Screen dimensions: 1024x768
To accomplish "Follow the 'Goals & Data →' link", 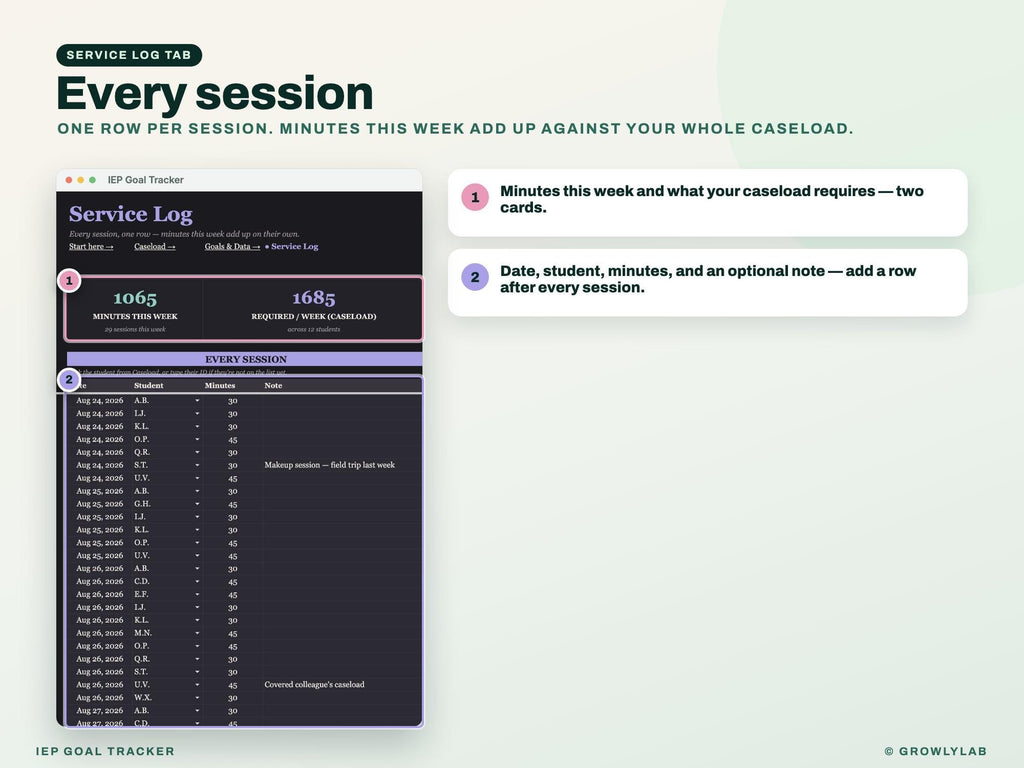I will pyautogui.click(x=232, y=246).
